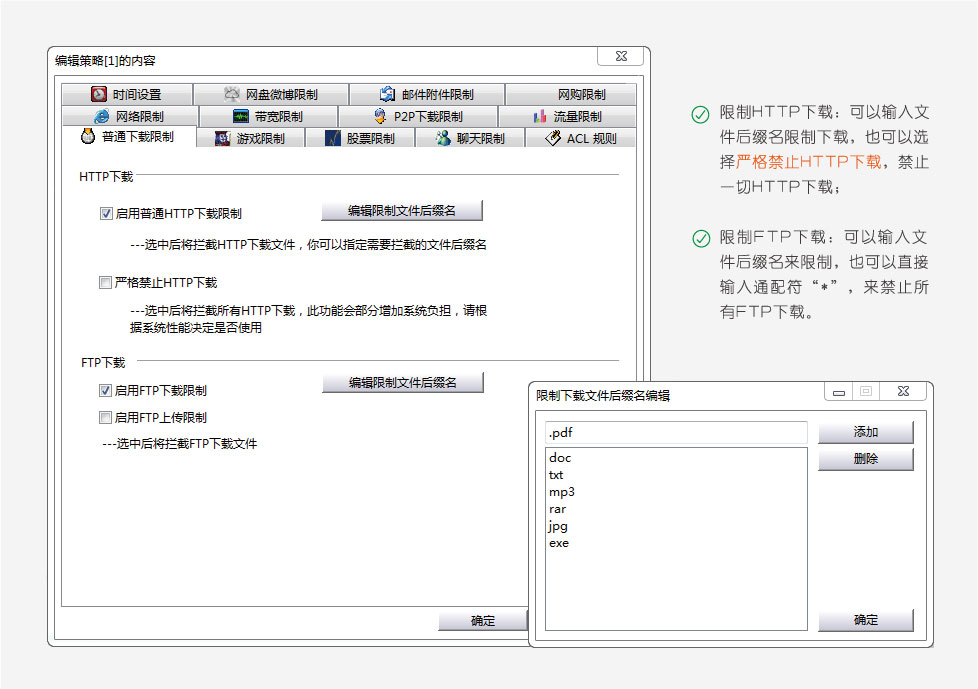Click the P2P下载限制 tab icon
This screenshot has height=689, width=978.
coord(380,117)
